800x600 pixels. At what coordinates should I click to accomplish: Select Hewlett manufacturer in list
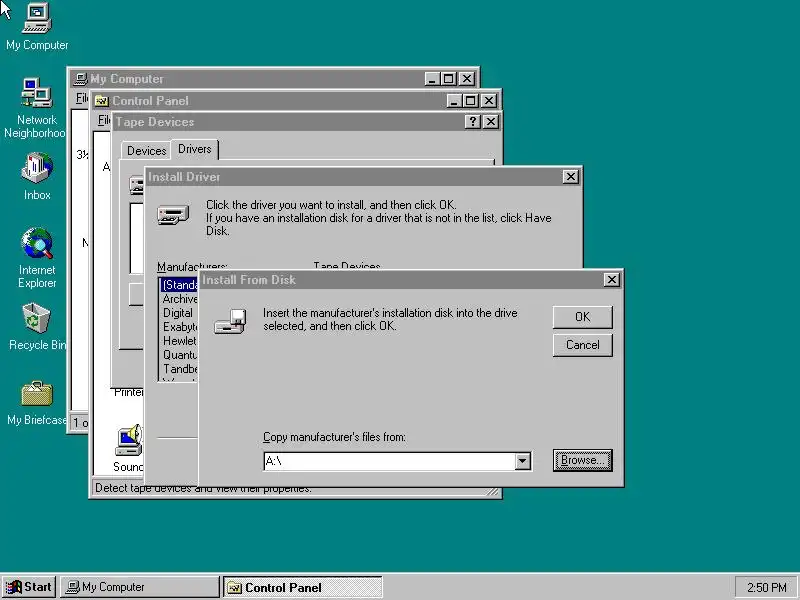click(179, 341)
